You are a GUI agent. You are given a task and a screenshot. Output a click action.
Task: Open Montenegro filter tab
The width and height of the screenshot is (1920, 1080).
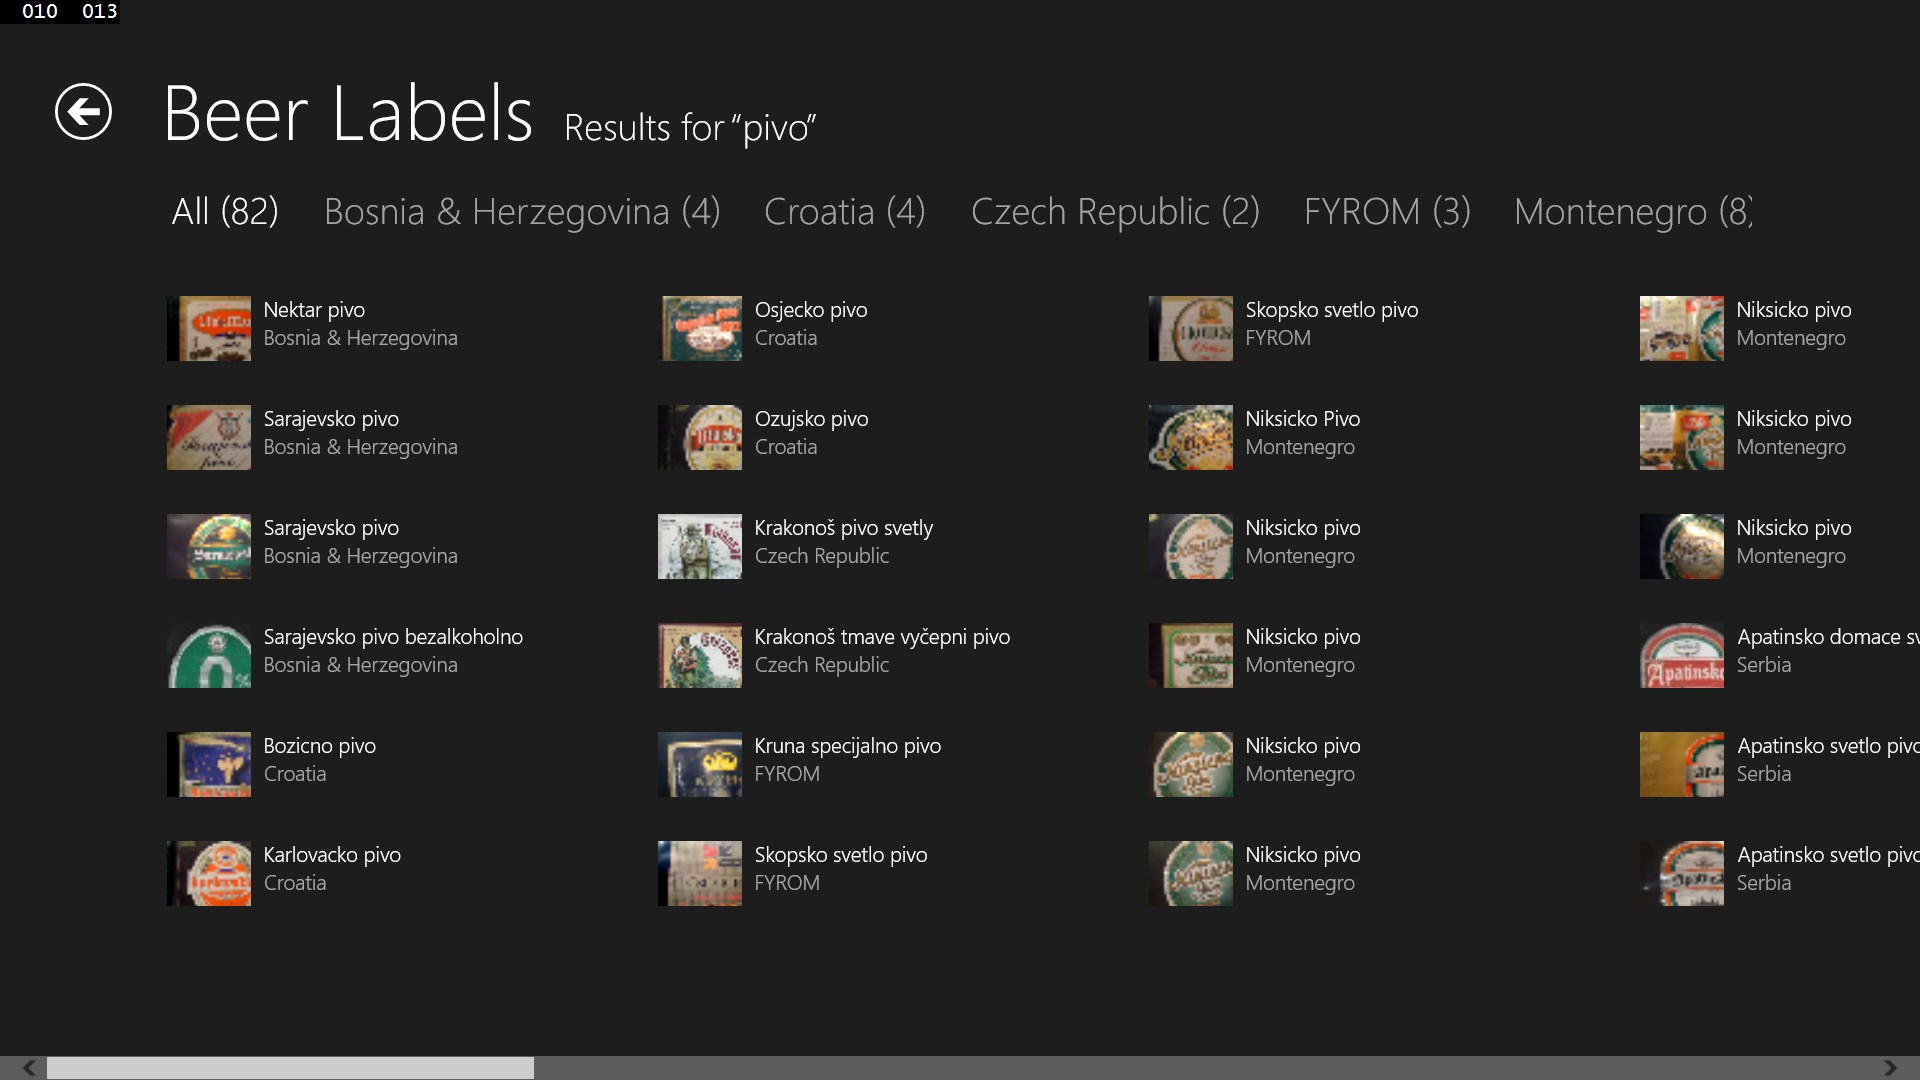coord(1631,212)
